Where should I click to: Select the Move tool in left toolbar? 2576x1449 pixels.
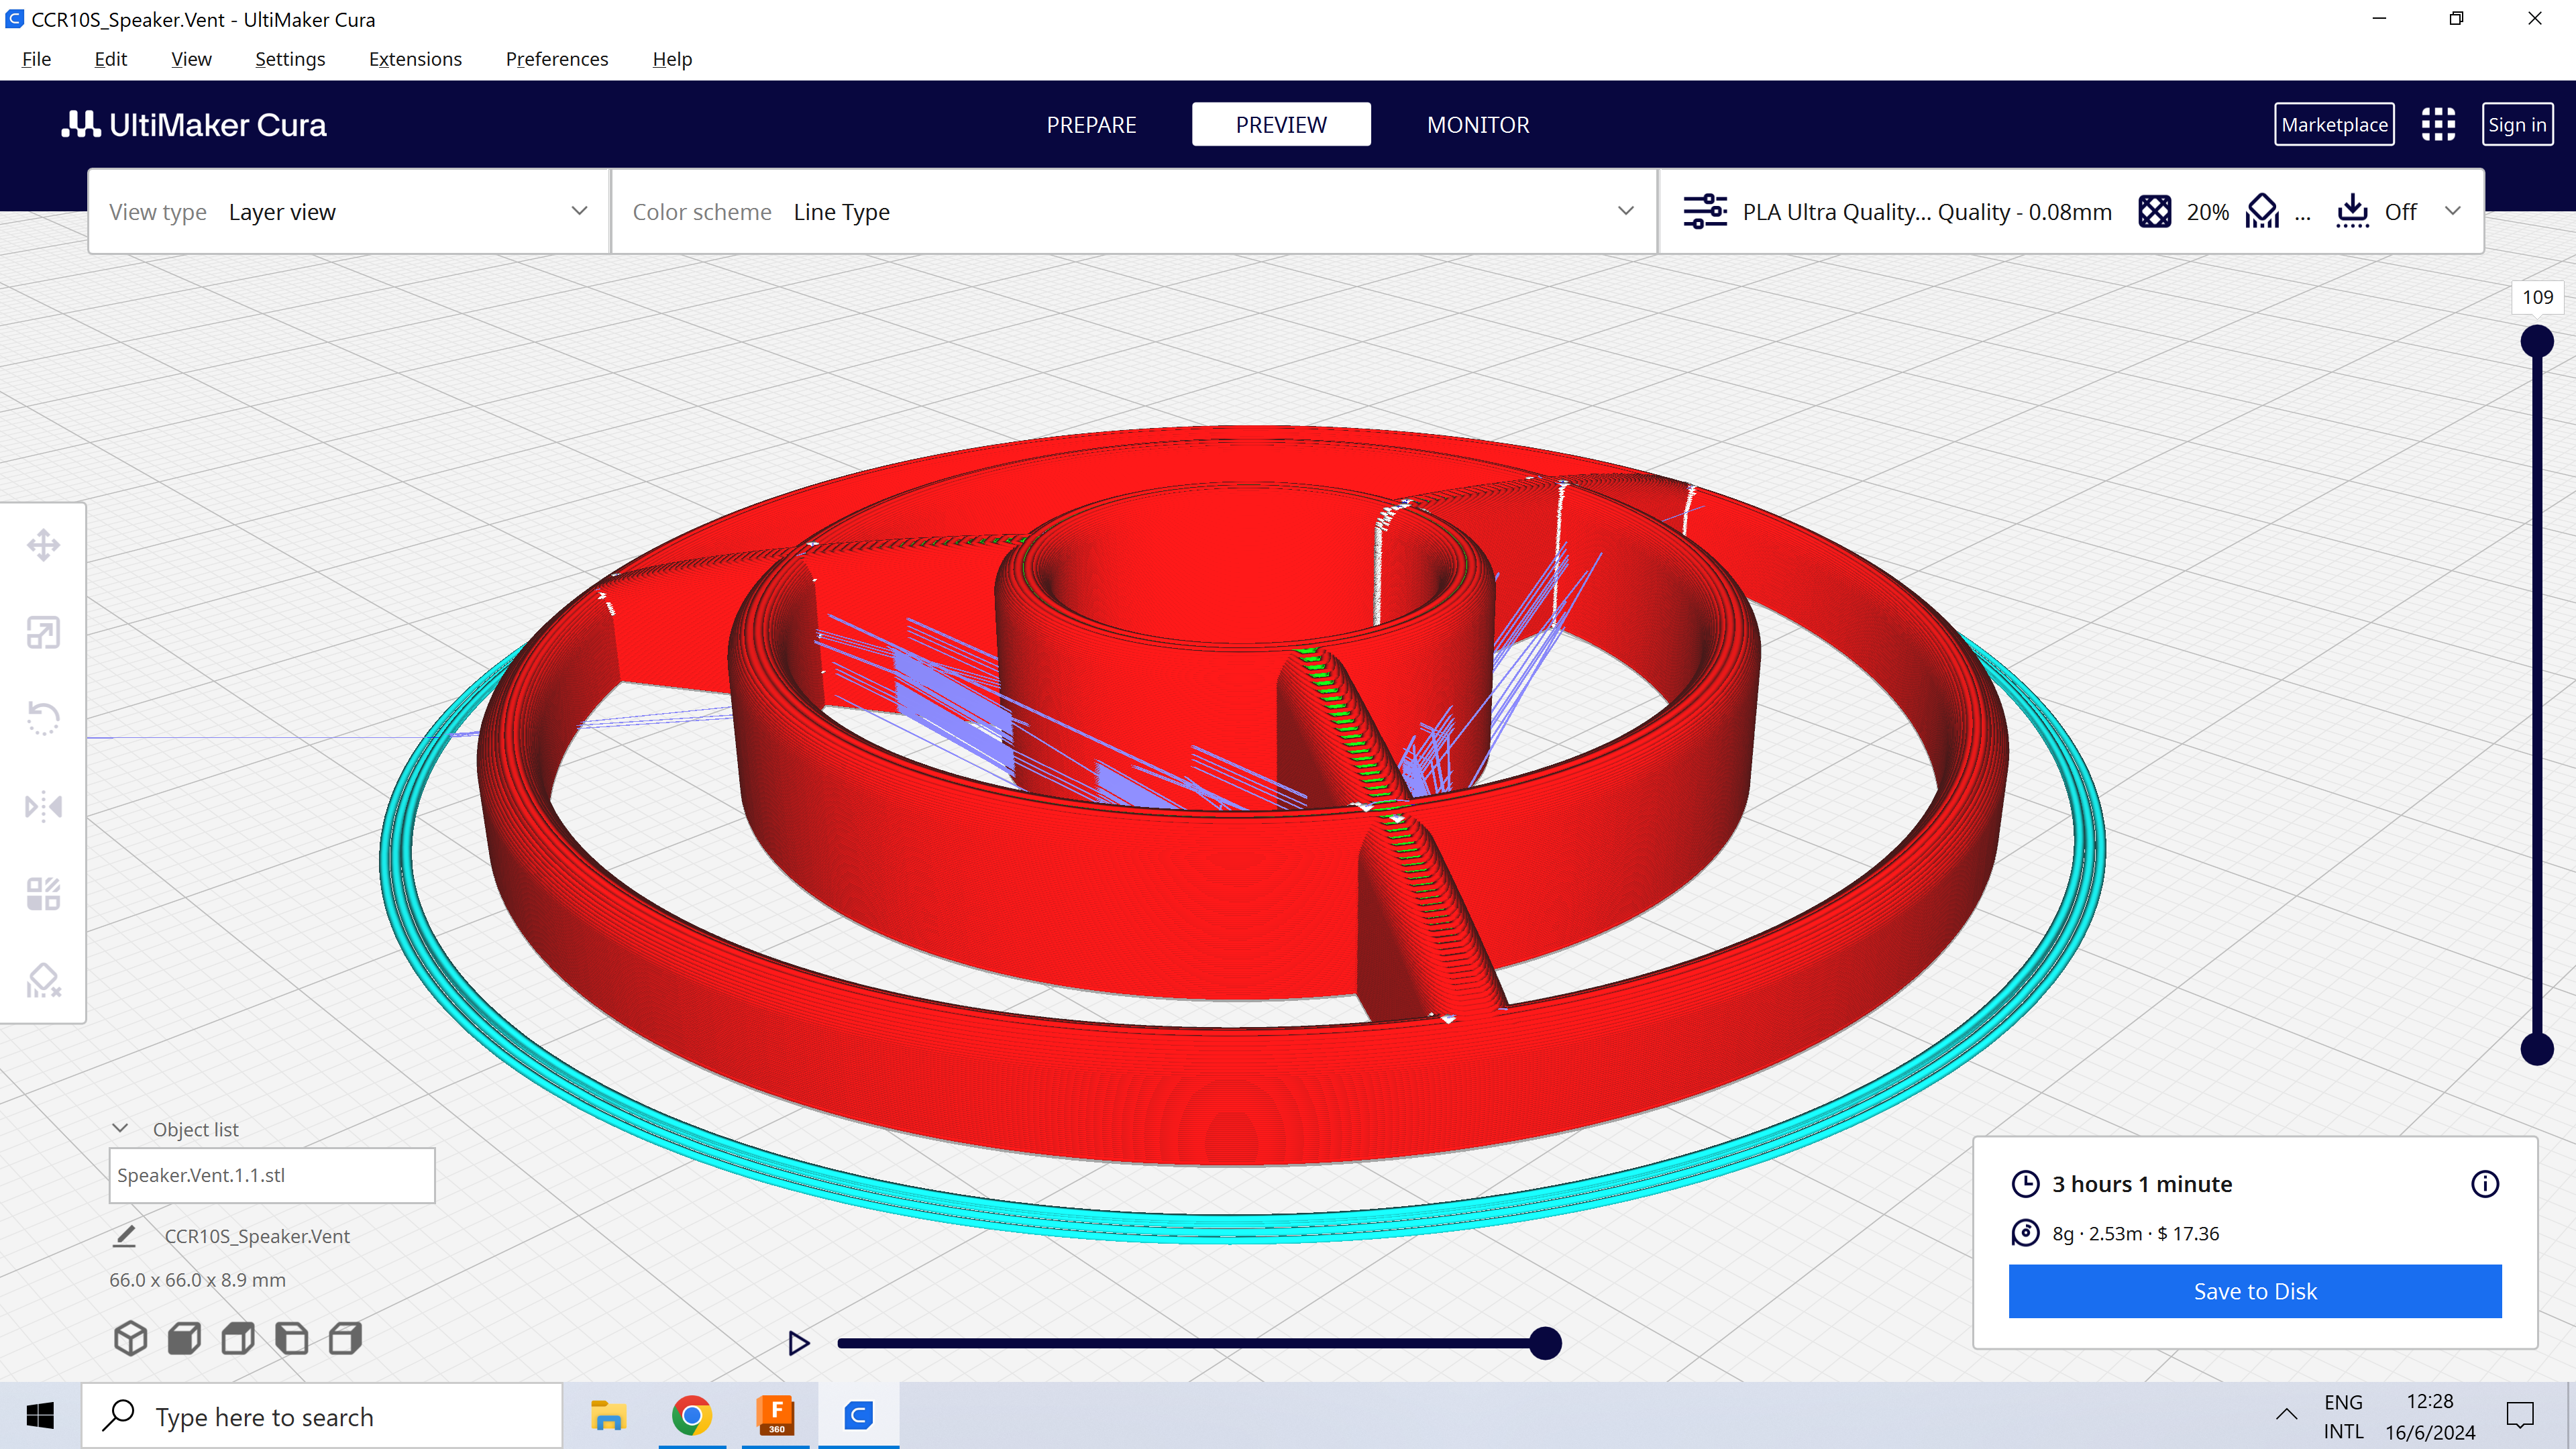pos(43,545)
